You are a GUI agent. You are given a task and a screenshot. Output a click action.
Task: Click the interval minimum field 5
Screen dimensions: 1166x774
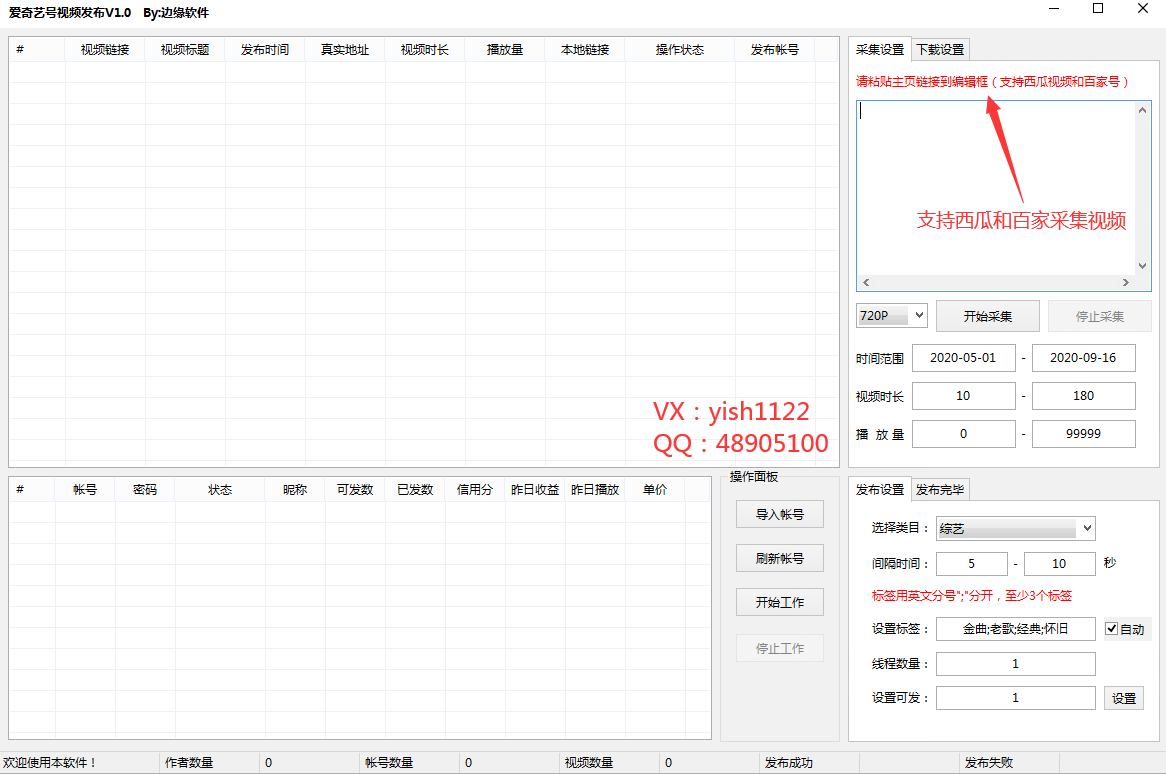click(x=971, y=564)
